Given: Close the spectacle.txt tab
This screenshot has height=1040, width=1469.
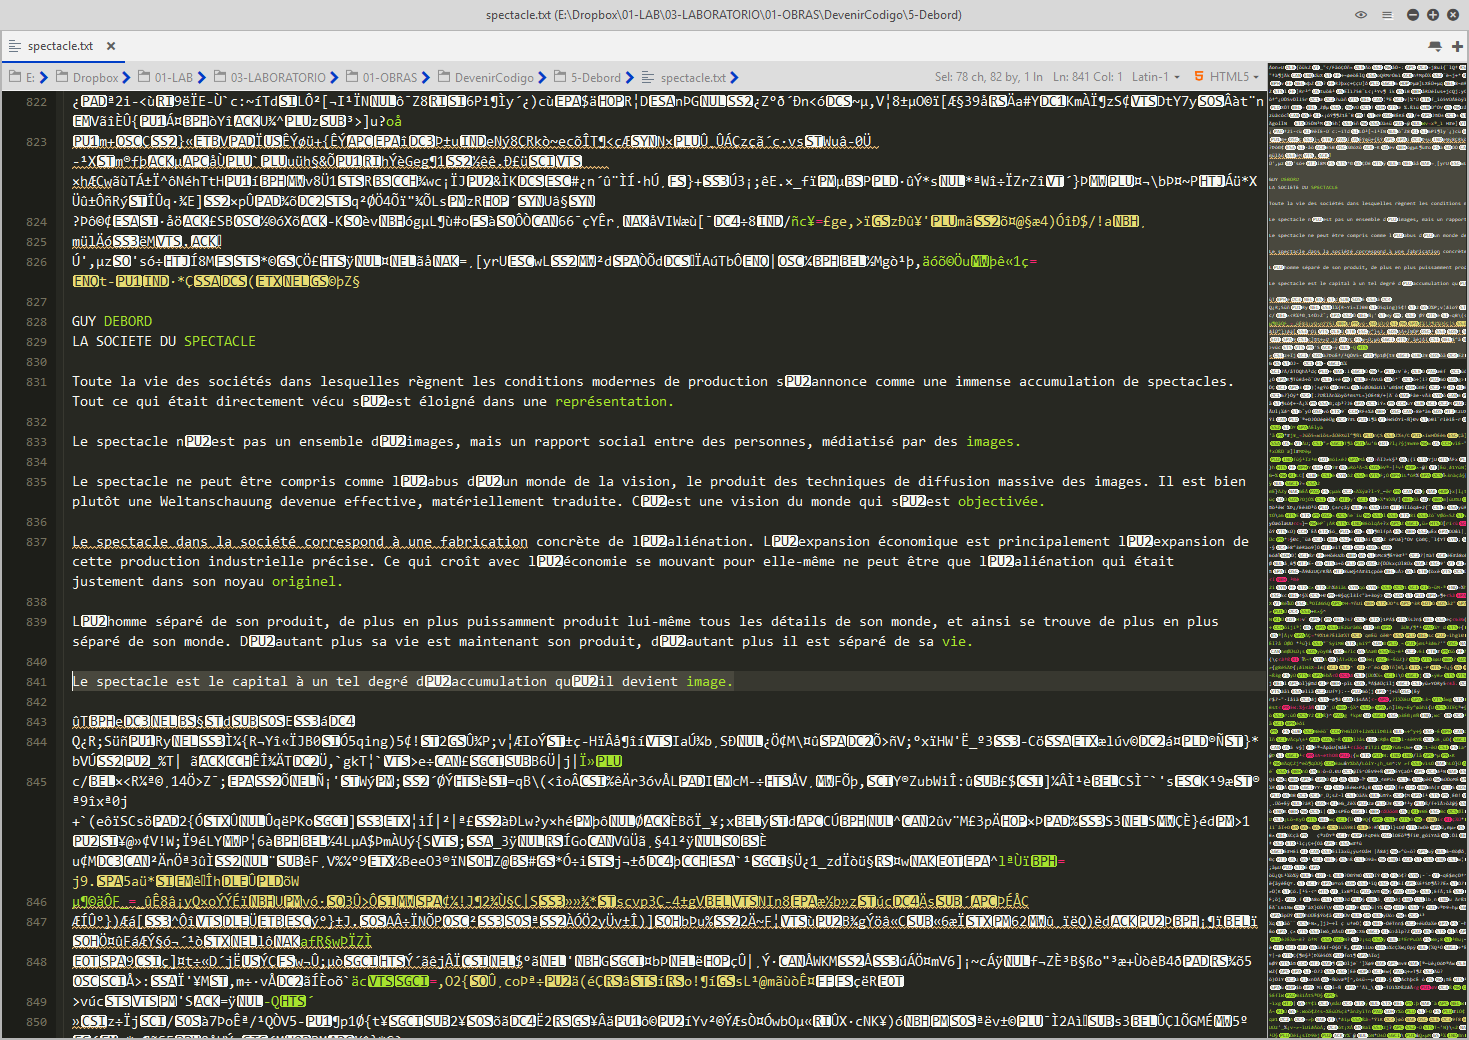Looking at the screenshot, I should [111, 46].
